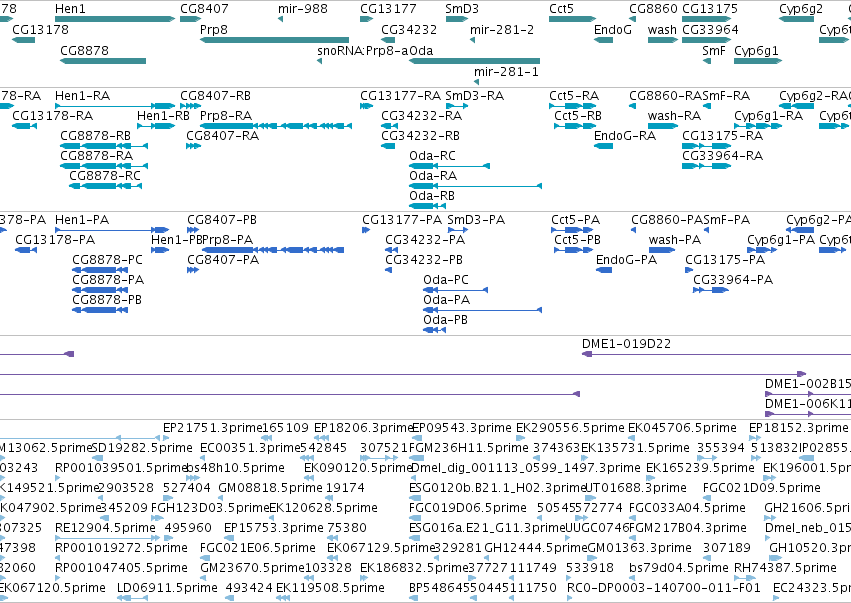Click the mir-988 gene label
Viewport: 851px width, 603px height.
[302, 9]
